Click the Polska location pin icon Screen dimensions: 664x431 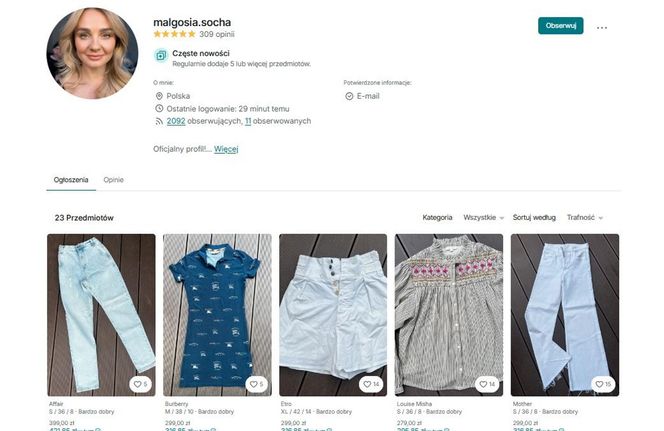[159, 96]
